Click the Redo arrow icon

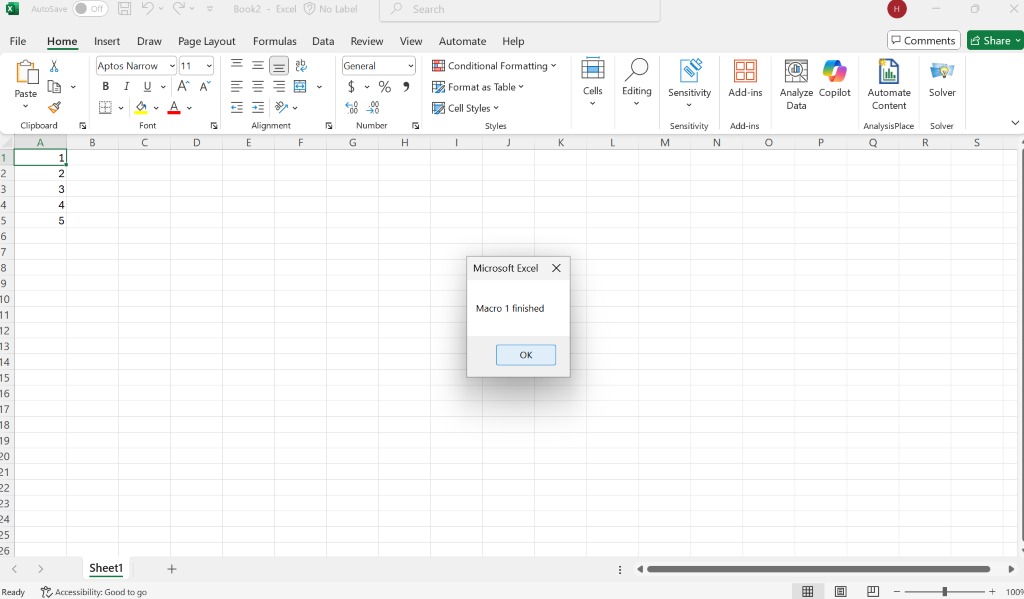coord(179,8)
